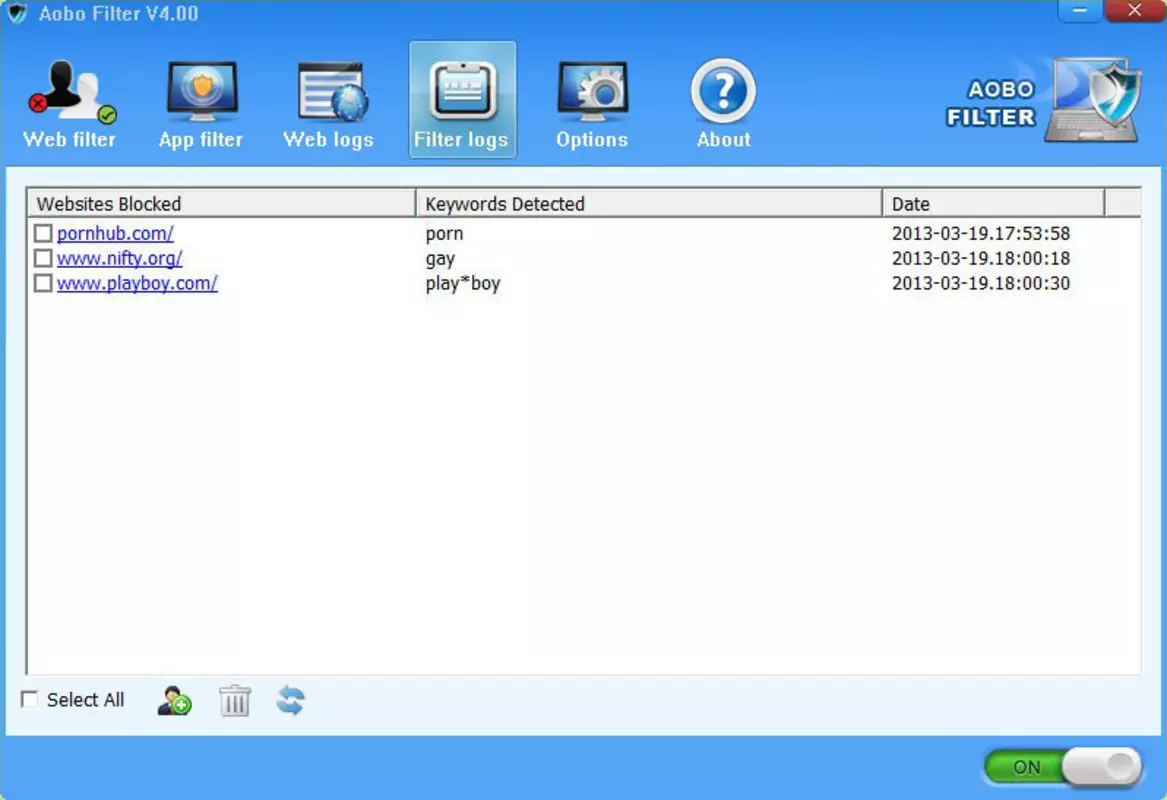Click the keyword 'play*boy' cell
Screen dimensions: 1167x800
[x=463, y=284]
